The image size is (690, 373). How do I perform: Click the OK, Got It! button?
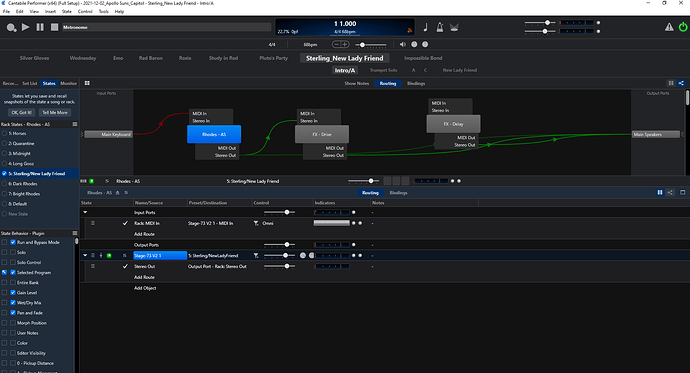point(21,113)
